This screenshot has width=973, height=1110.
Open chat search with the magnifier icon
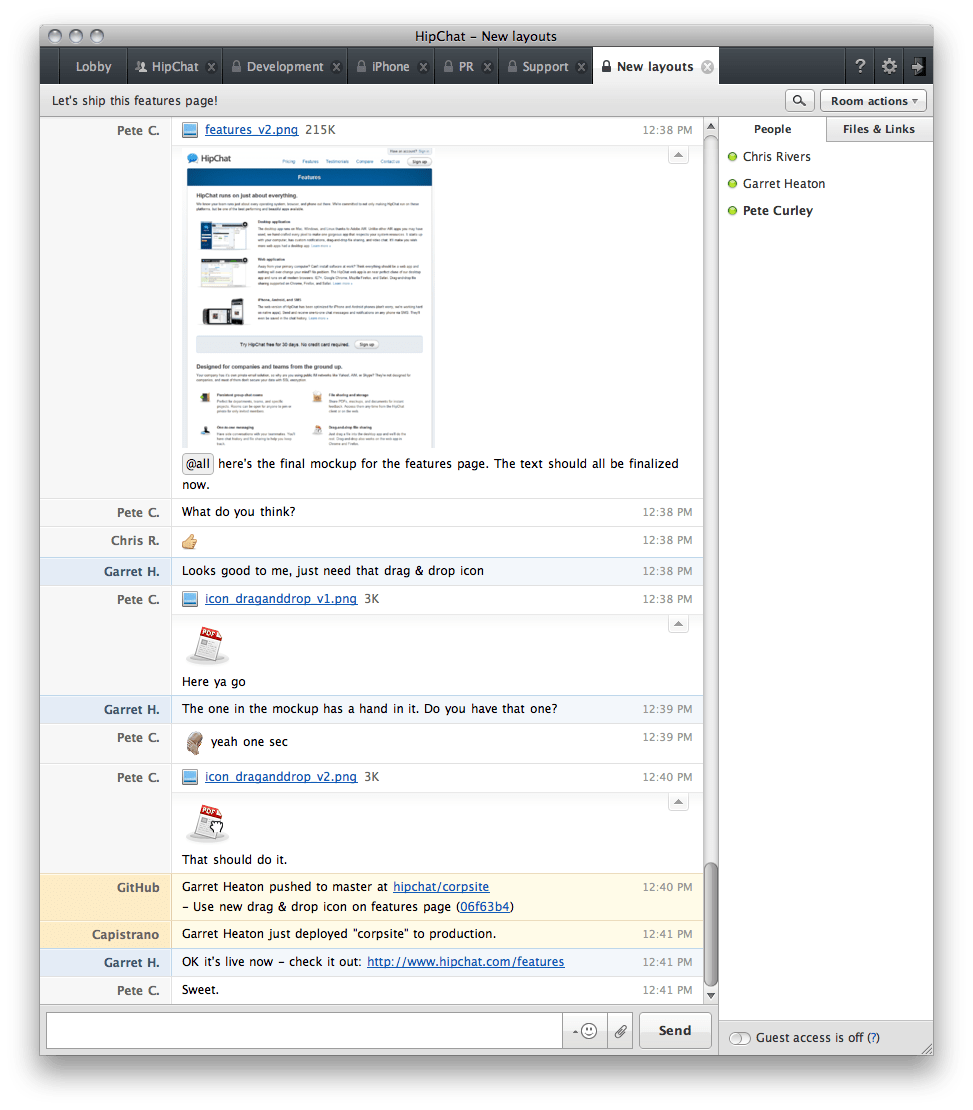pyautogui.click(x=798, y=100)
